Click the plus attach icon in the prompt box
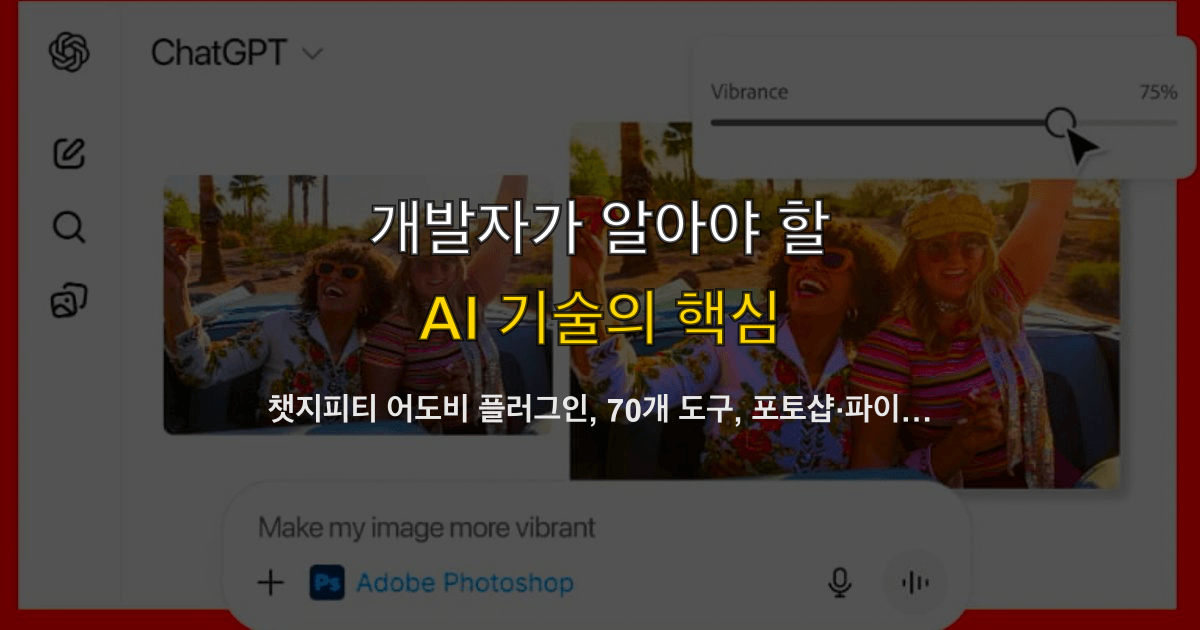Viewport: 1200px width, 630px height. (270, 582)
